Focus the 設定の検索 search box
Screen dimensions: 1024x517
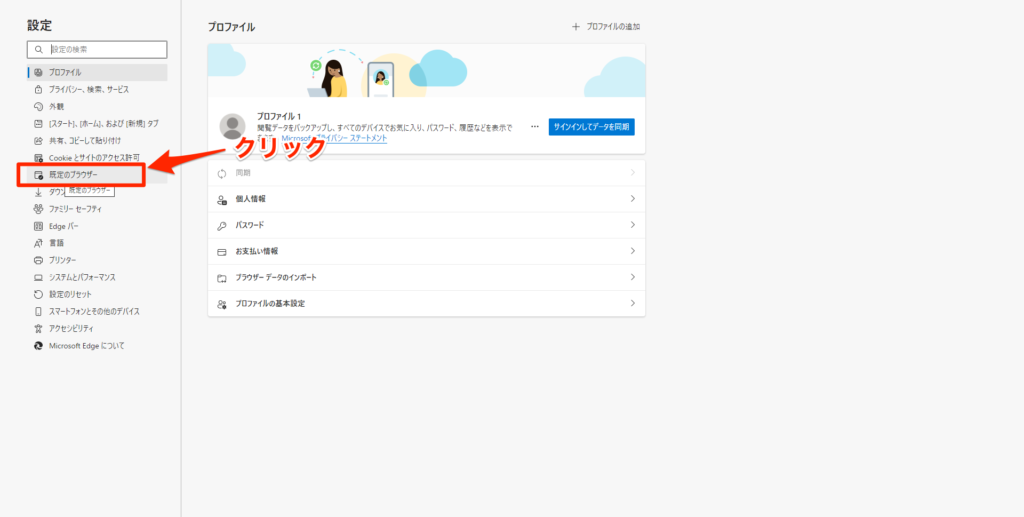pyautogui.click(x=105, y=49)
